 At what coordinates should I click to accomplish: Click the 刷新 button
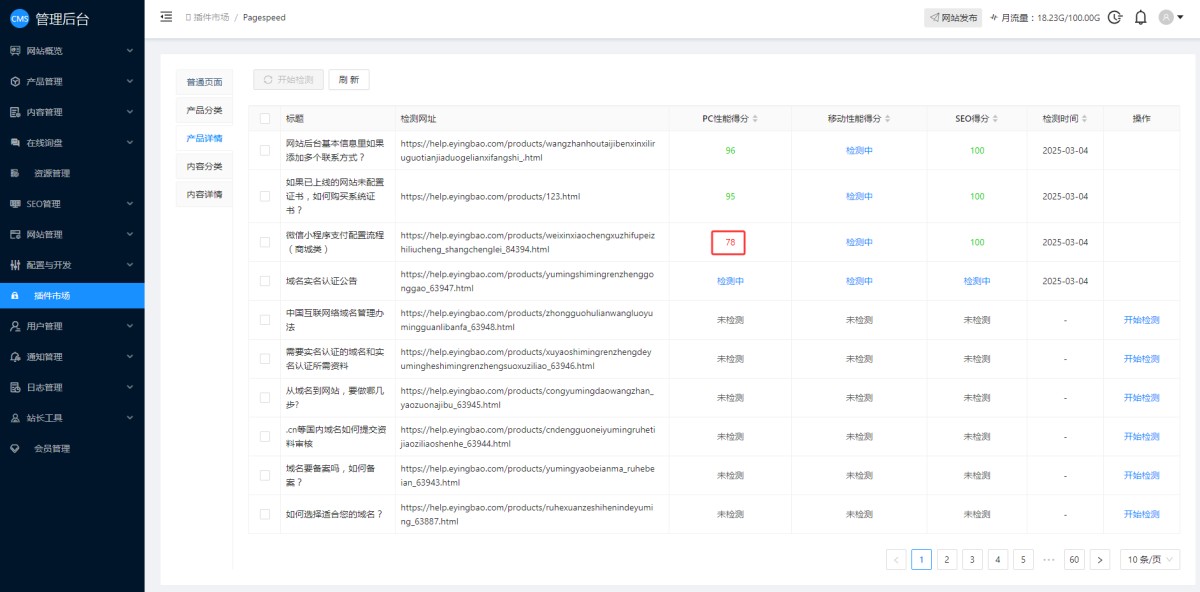(349, 79)
